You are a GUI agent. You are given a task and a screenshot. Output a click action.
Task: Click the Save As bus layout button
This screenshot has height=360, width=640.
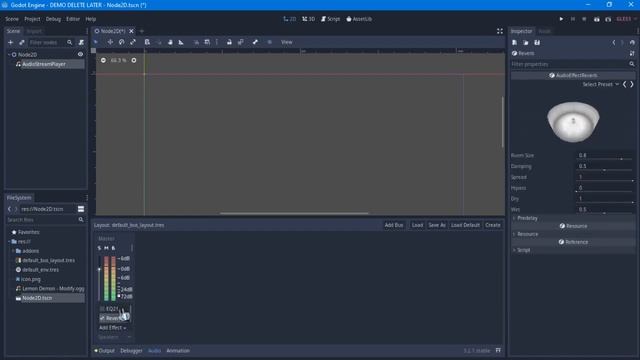(x=437, y=225)
